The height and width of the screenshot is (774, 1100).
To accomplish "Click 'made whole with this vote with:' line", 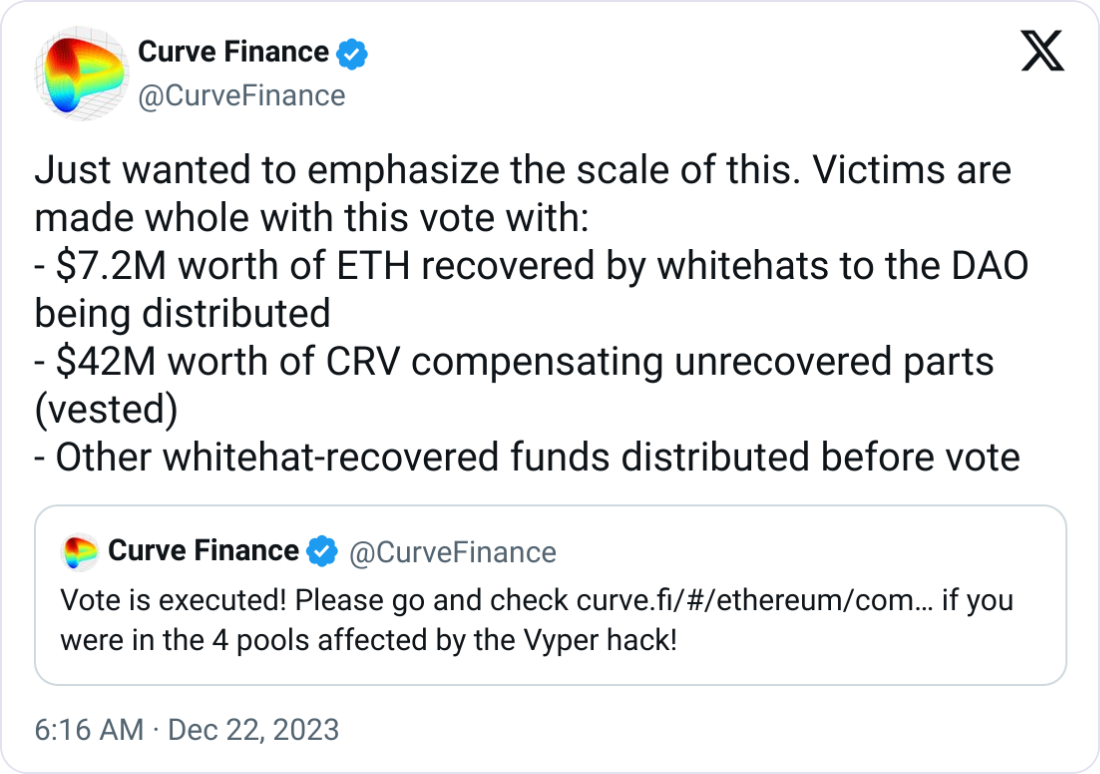I will click(x=311, y=218).
